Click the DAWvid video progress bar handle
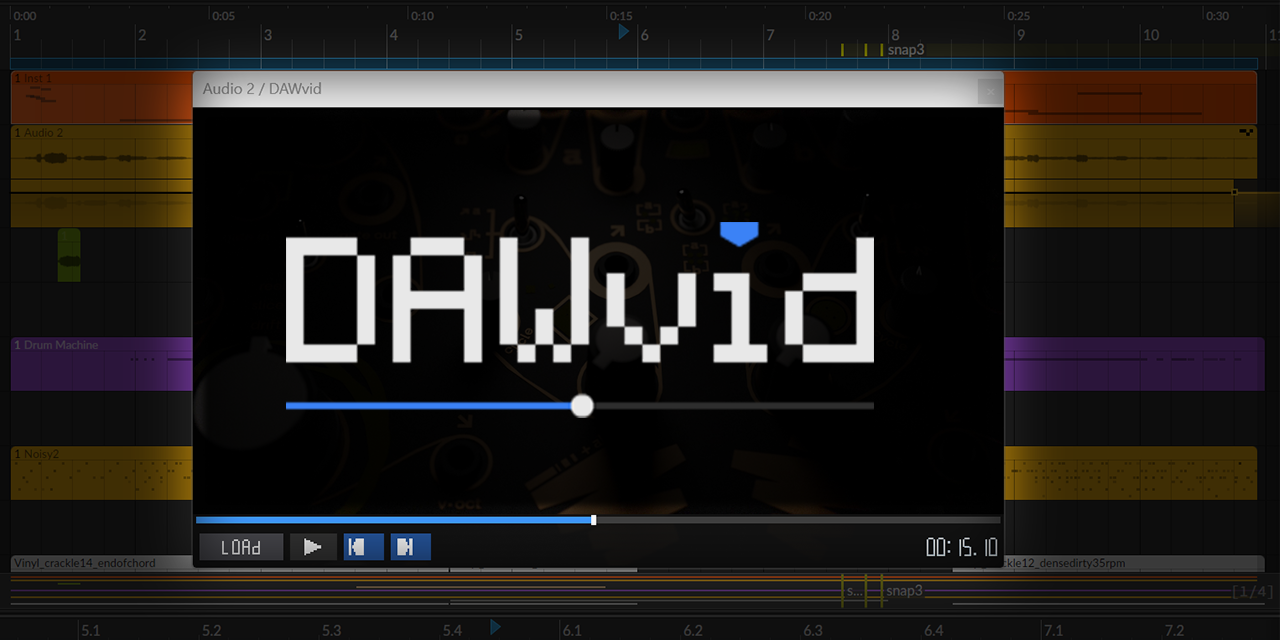This screenshot has height=640, width=1280. pos(594,520)
